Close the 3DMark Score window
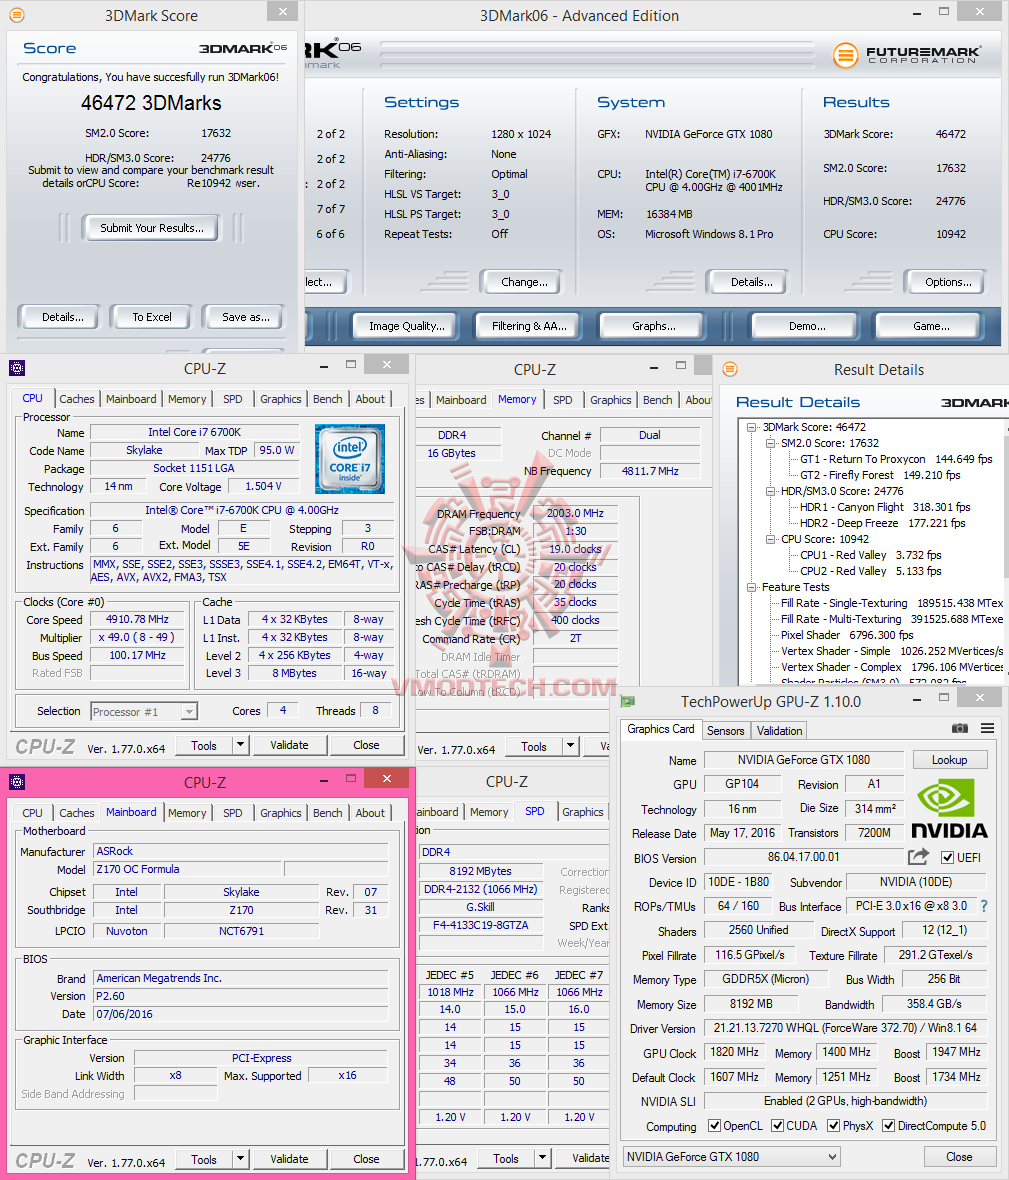This screenshot has height=1180, width=1009. point(283,11)
